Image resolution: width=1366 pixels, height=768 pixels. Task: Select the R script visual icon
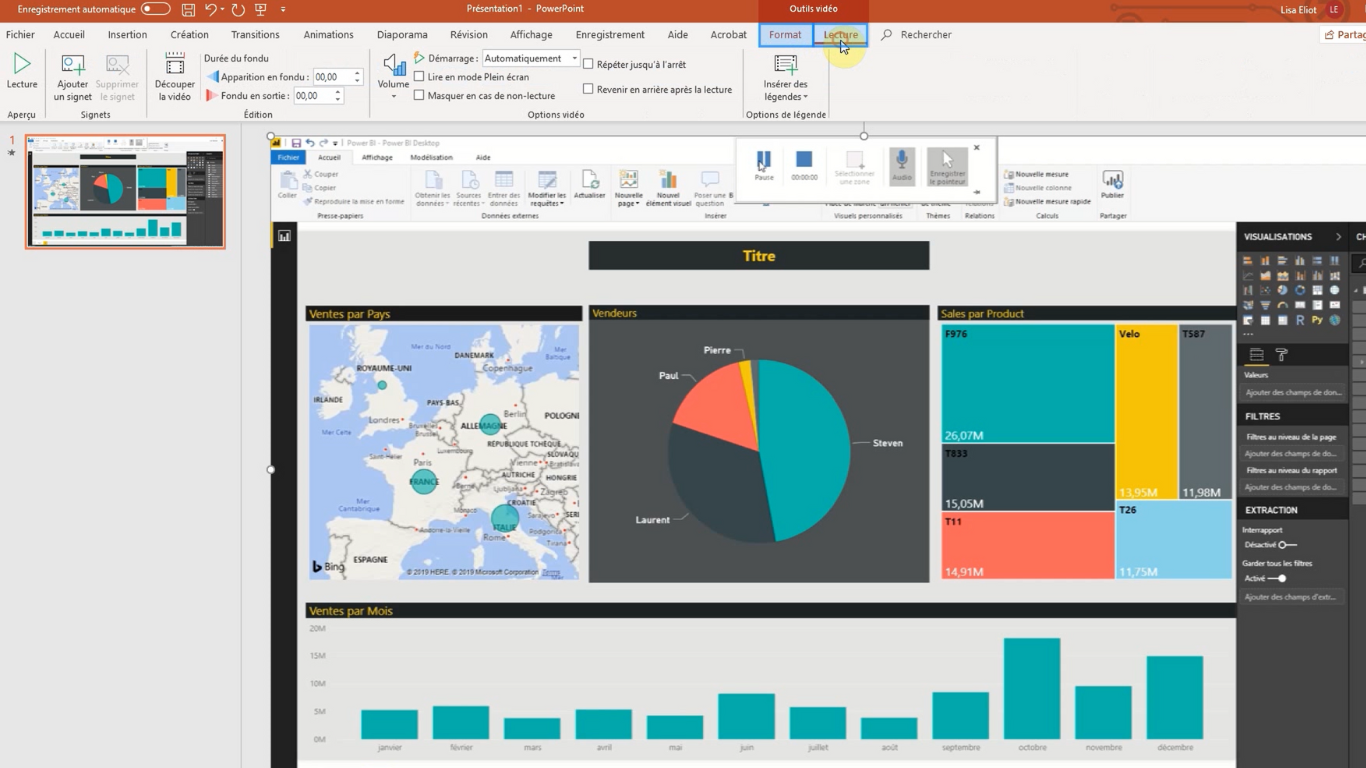point(1300,321)
